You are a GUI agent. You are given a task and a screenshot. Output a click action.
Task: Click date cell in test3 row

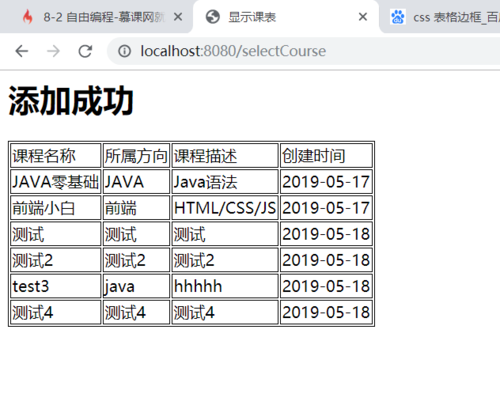[326, 286]
